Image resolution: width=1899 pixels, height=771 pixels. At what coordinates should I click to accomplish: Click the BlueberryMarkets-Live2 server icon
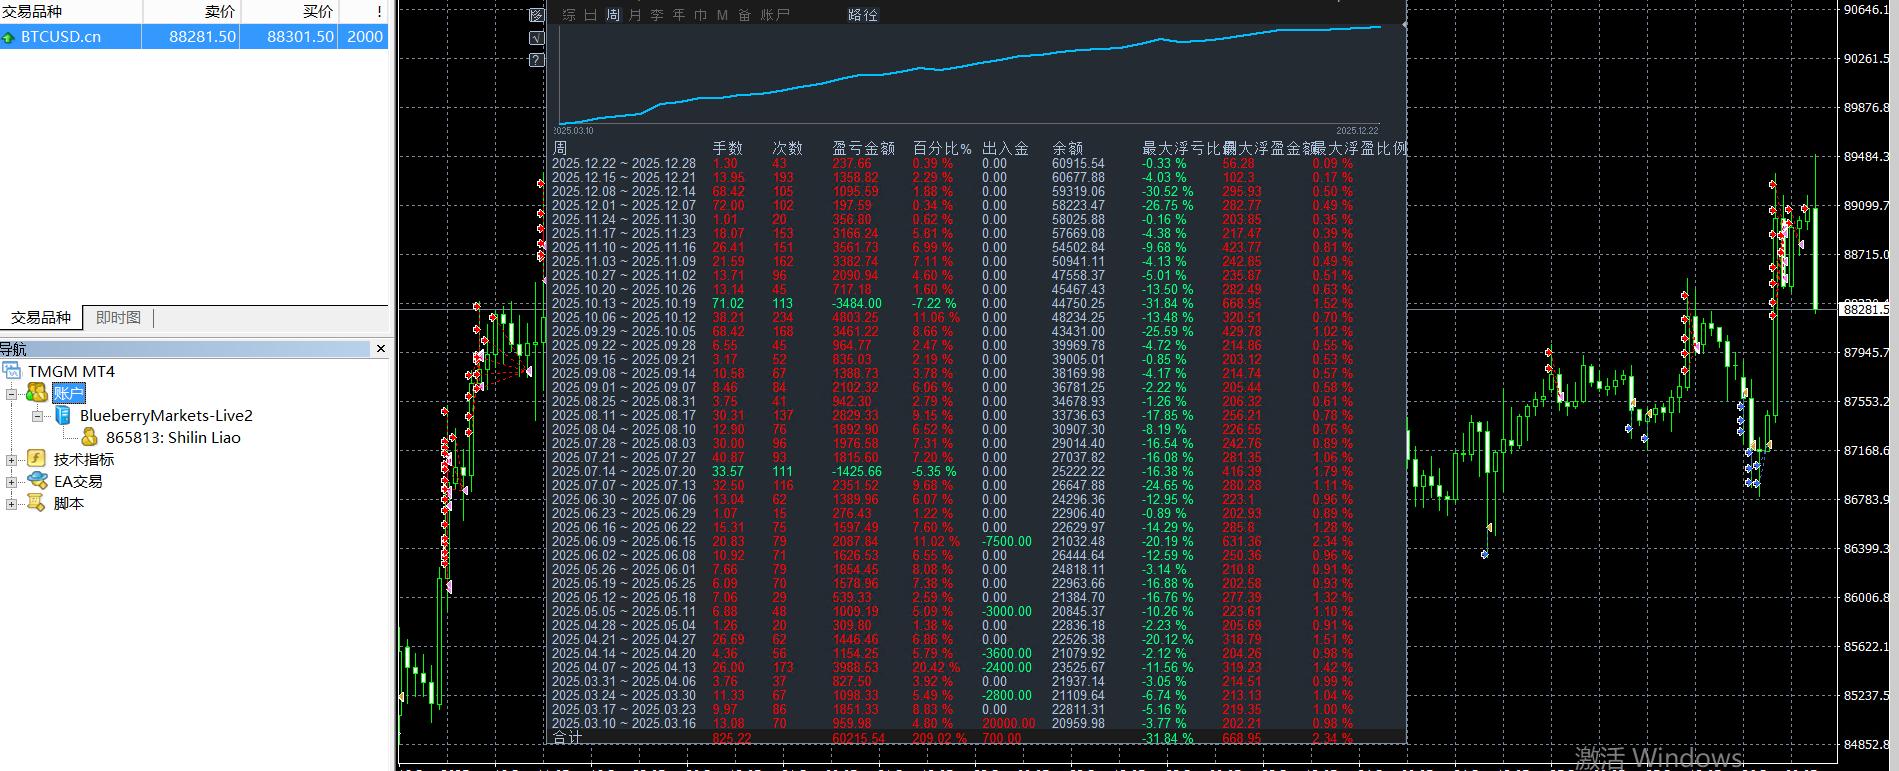[63, 415]
